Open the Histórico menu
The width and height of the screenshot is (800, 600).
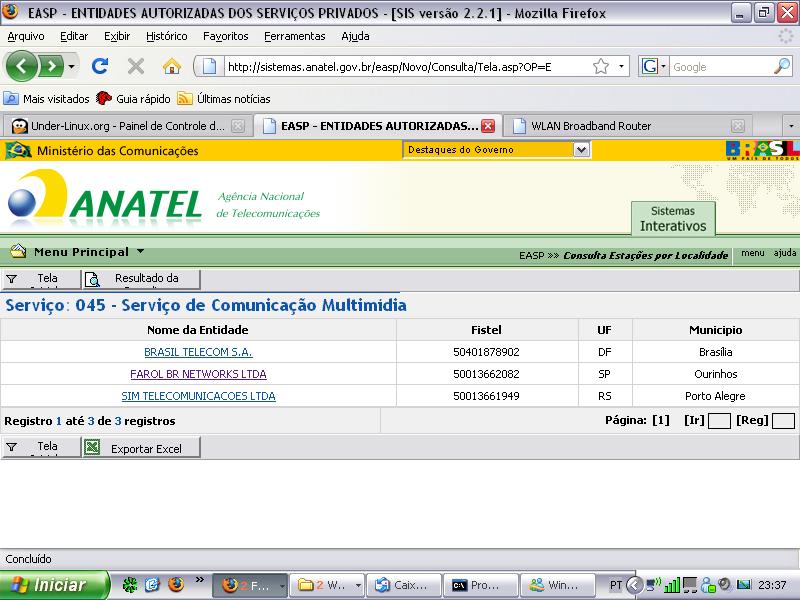tap(166, 36)
